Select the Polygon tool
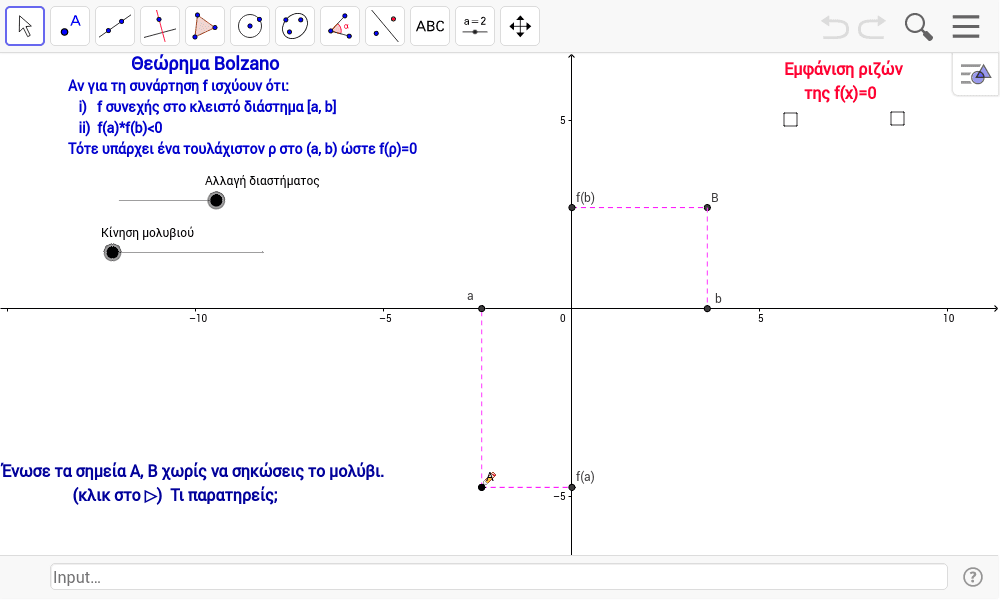Viewport: 1000px width, 600px height. pos(205,26)
